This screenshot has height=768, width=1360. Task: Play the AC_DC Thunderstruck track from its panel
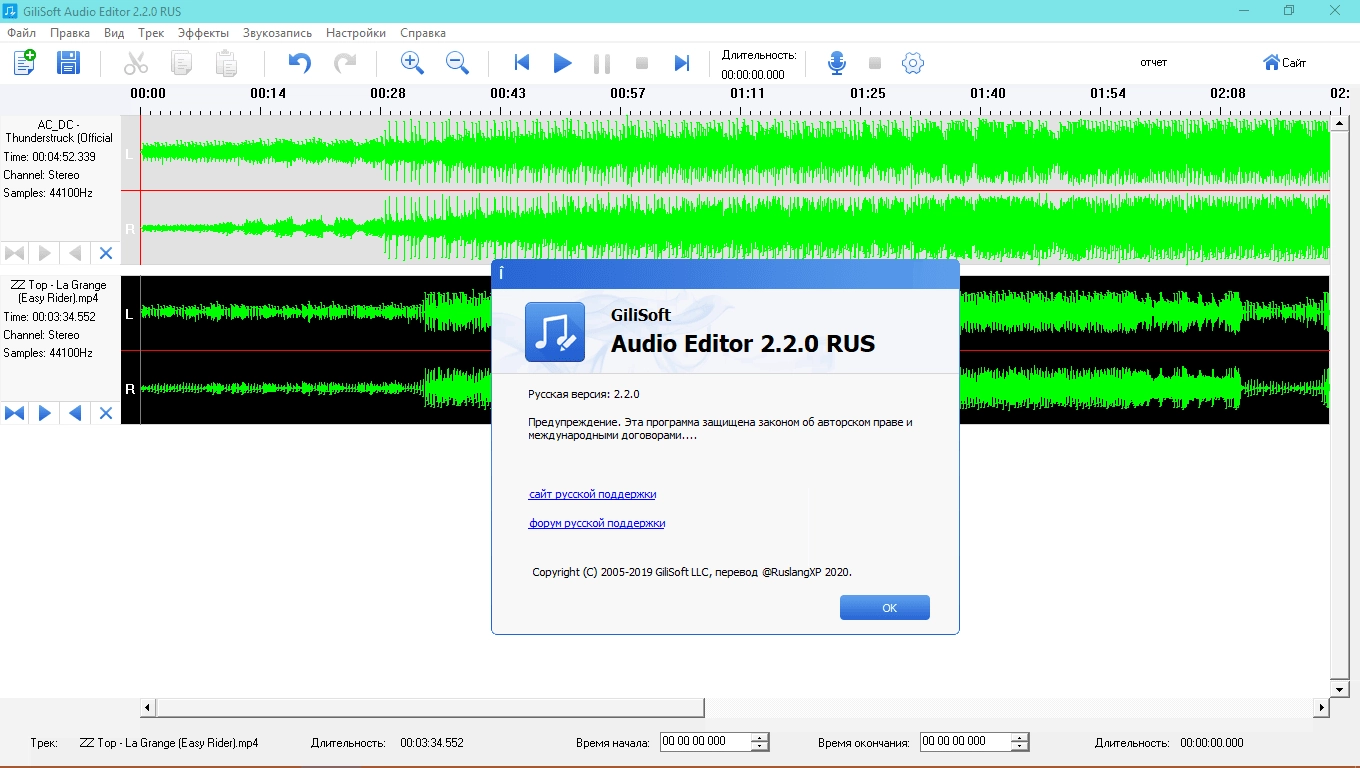[x=45, y=253]
